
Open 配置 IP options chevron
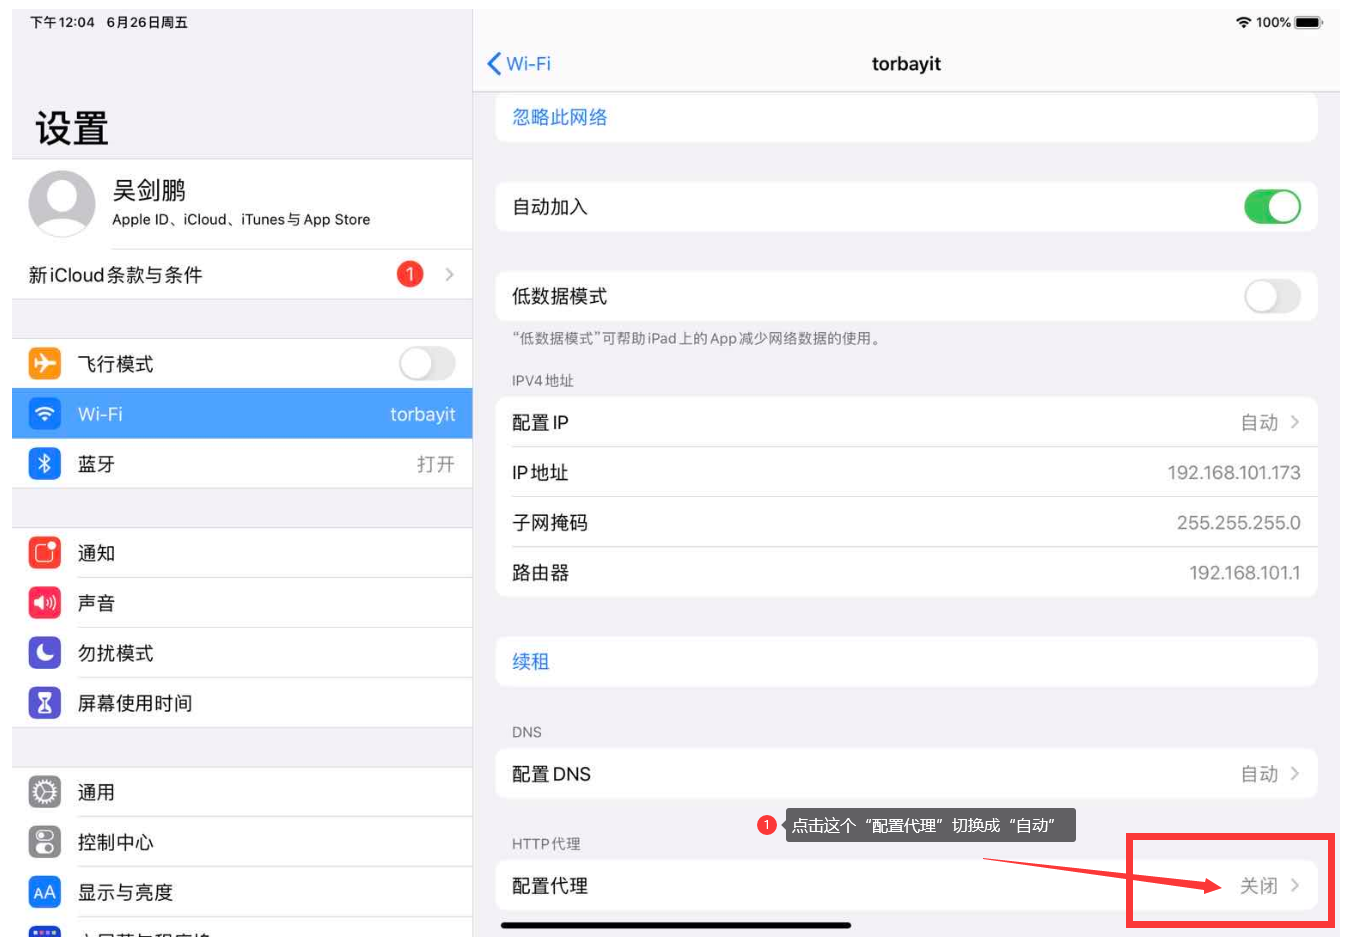tap(1294, 422)
